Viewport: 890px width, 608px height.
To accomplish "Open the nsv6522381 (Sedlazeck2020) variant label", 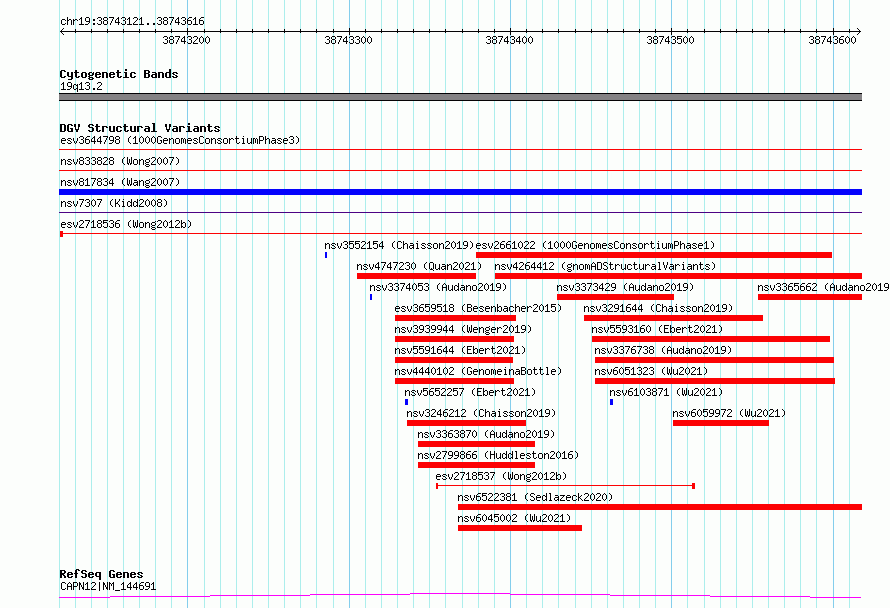I will point(535,497).
